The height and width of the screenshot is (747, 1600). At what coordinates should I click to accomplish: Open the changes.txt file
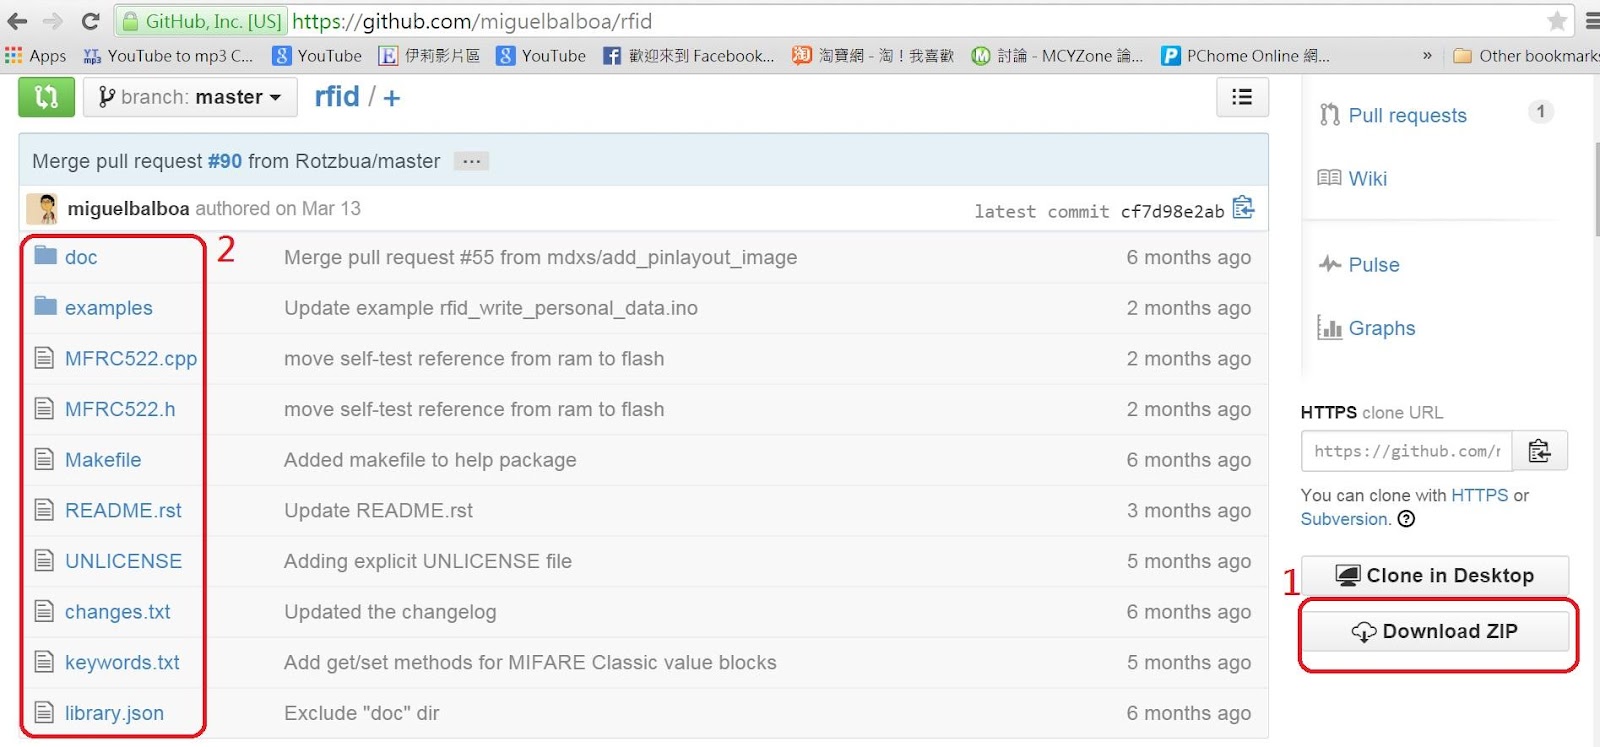click(x=118, y=612)
